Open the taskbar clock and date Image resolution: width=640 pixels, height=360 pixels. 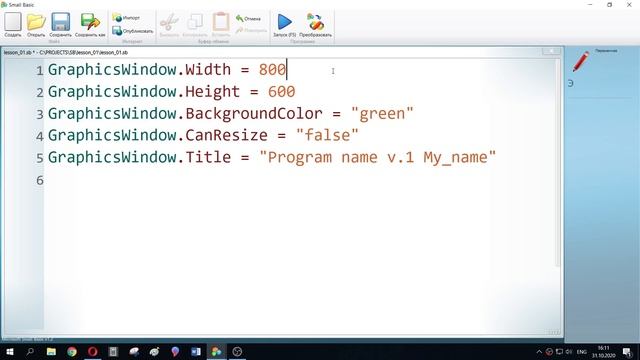pos(604,351)
